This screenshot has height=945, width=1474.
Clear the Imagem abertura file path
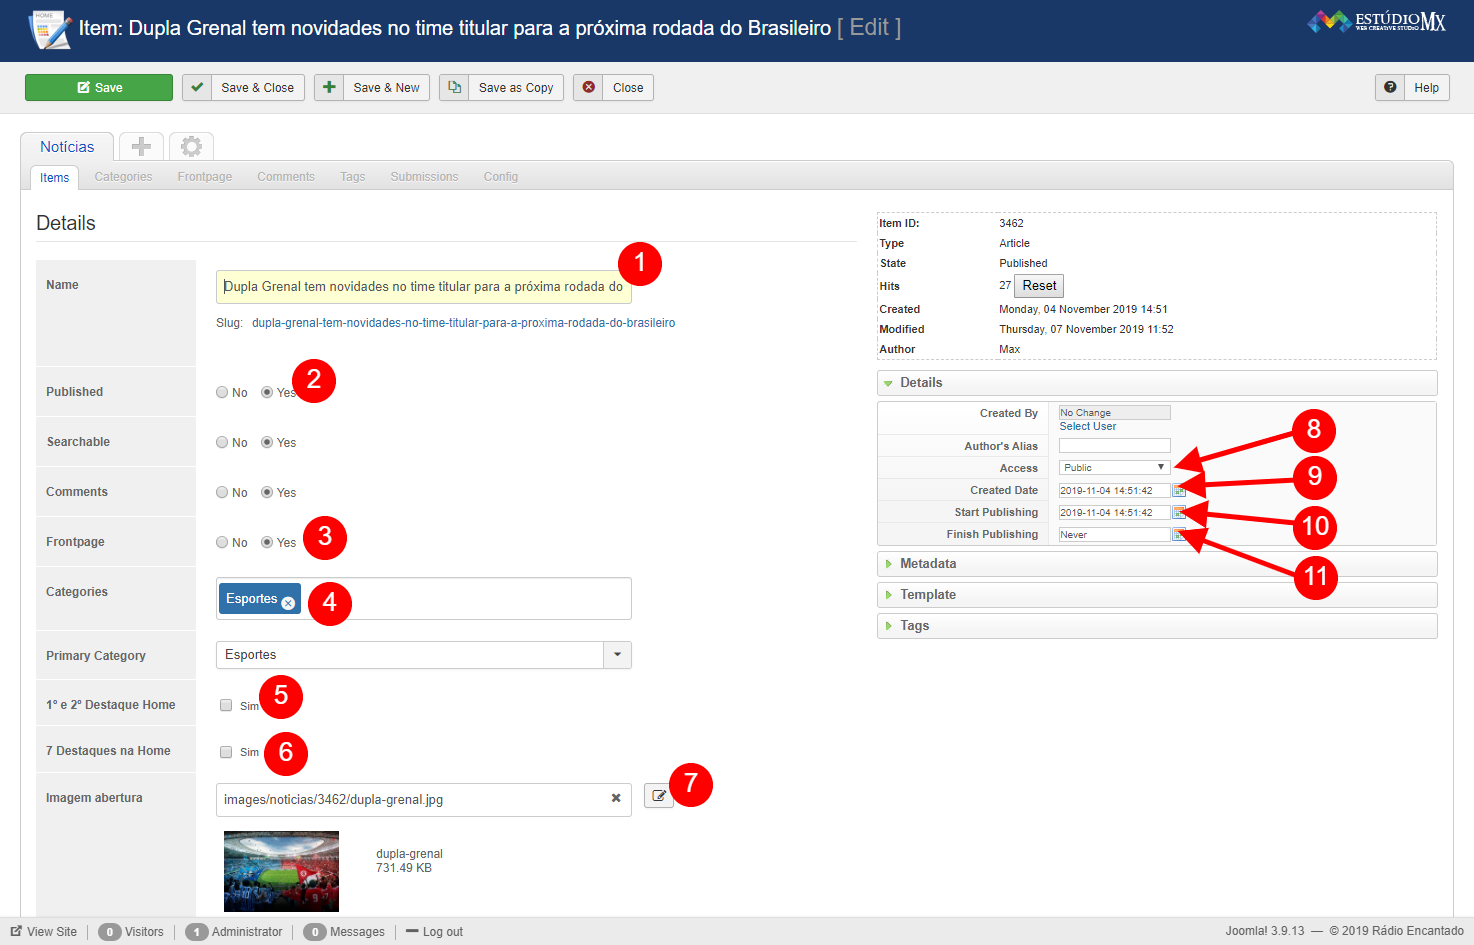(616, 798)
